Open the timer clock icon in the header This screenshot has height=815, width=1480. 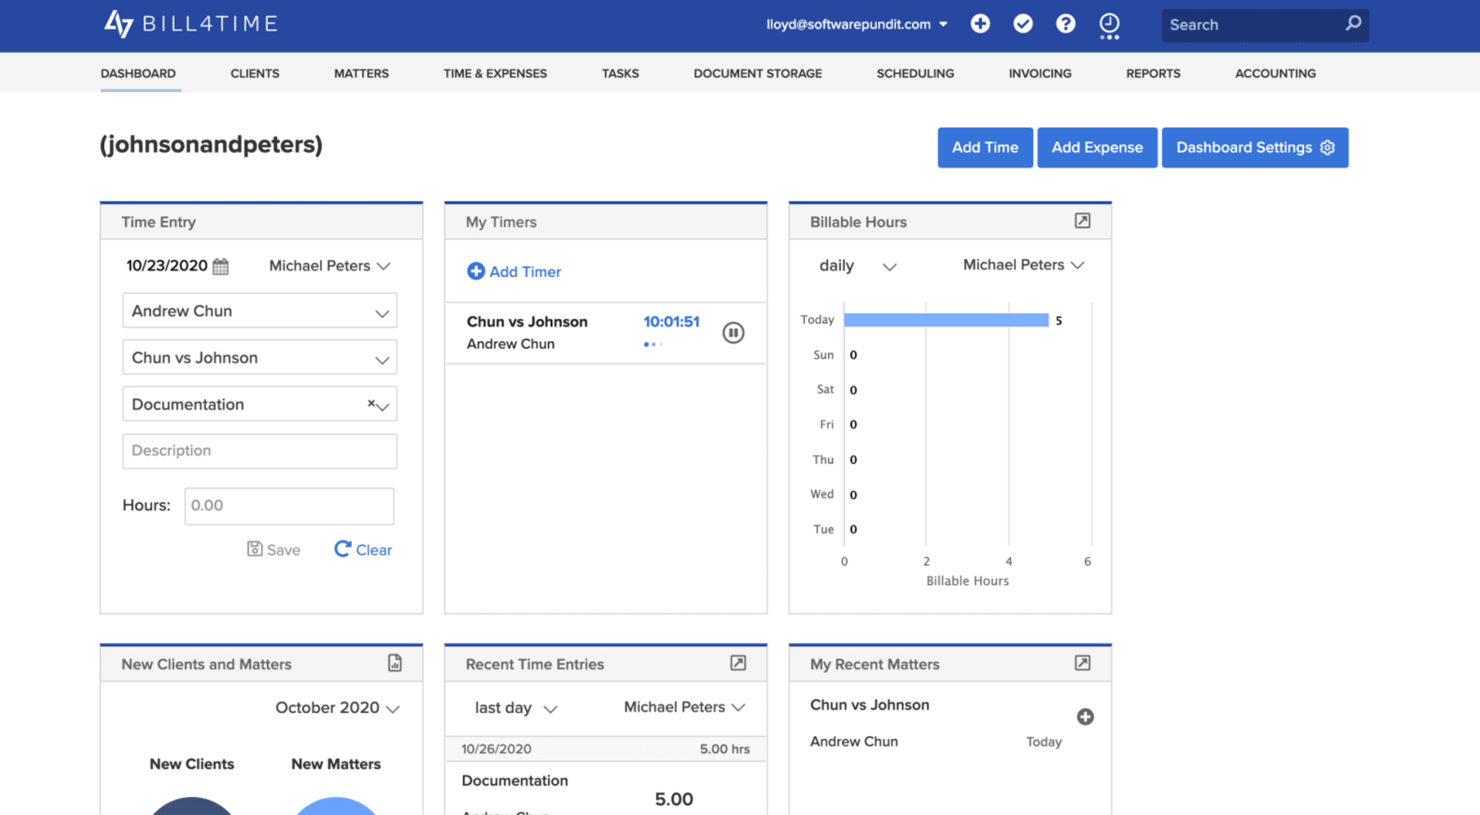pos(1109,23)
